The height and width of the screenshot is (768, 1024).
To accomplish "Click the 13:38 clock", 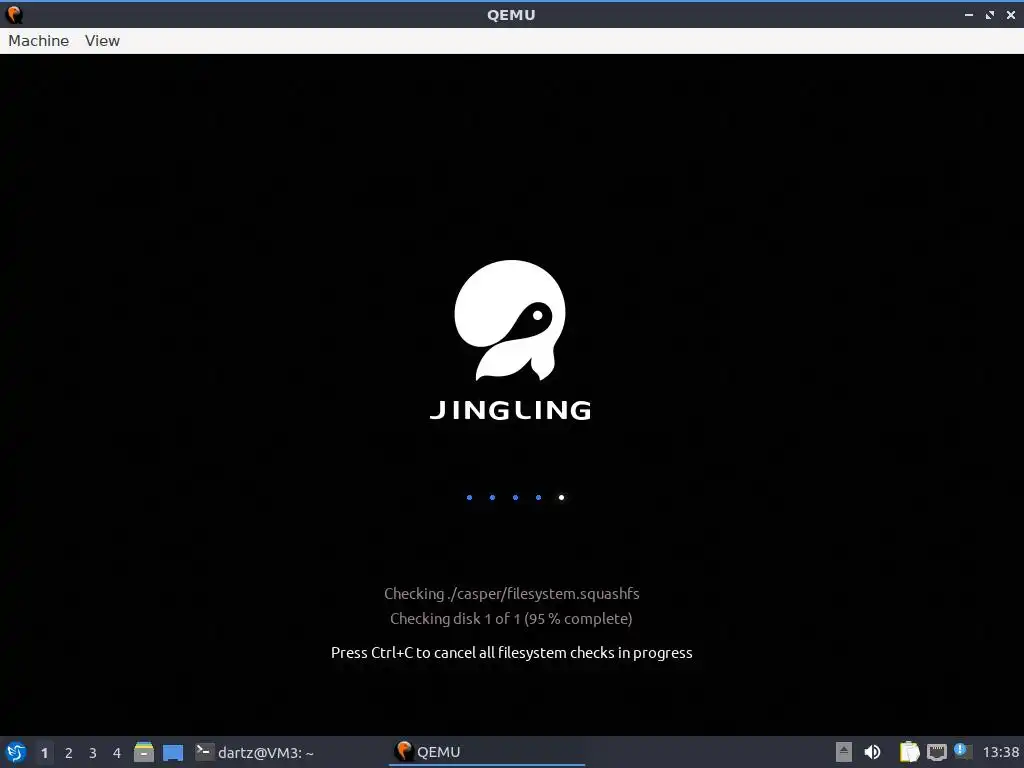I will click(x=1000, y=752).
